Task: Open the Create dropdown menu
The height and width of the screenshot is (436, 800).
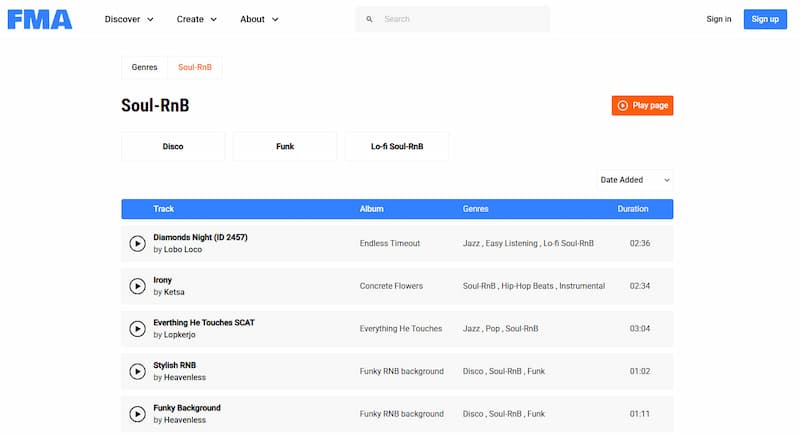Action: [197, 19]
